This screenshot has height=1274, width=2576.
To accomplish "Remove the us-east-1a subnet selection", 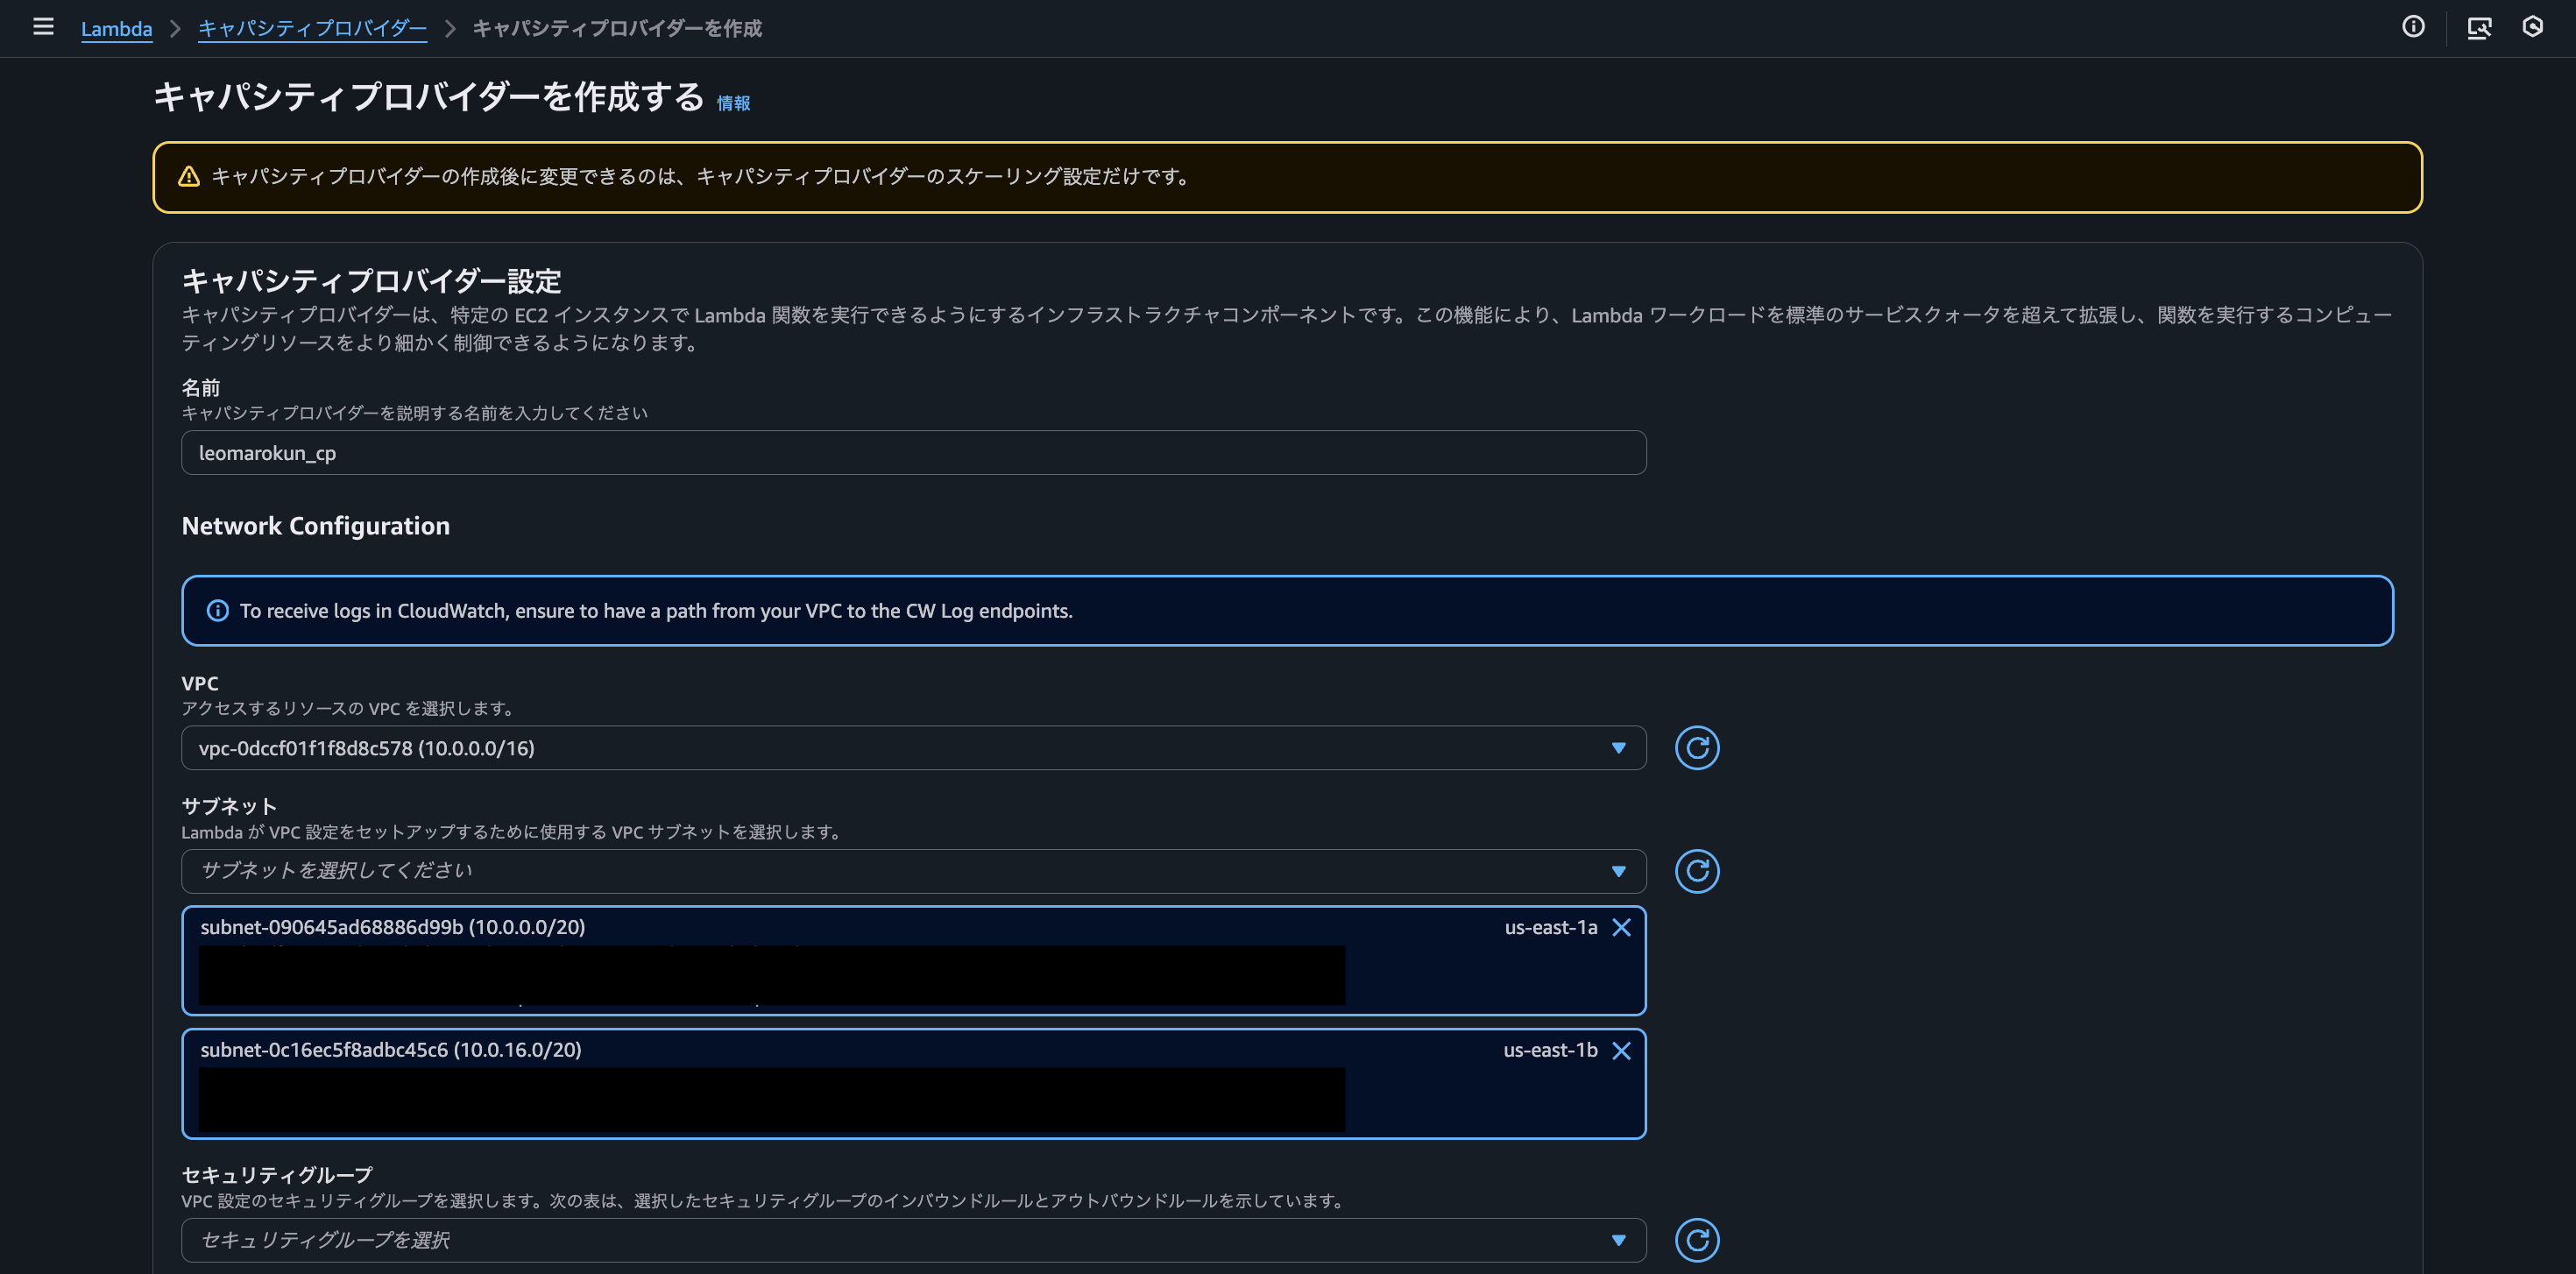I will [x=1622, y=927].
